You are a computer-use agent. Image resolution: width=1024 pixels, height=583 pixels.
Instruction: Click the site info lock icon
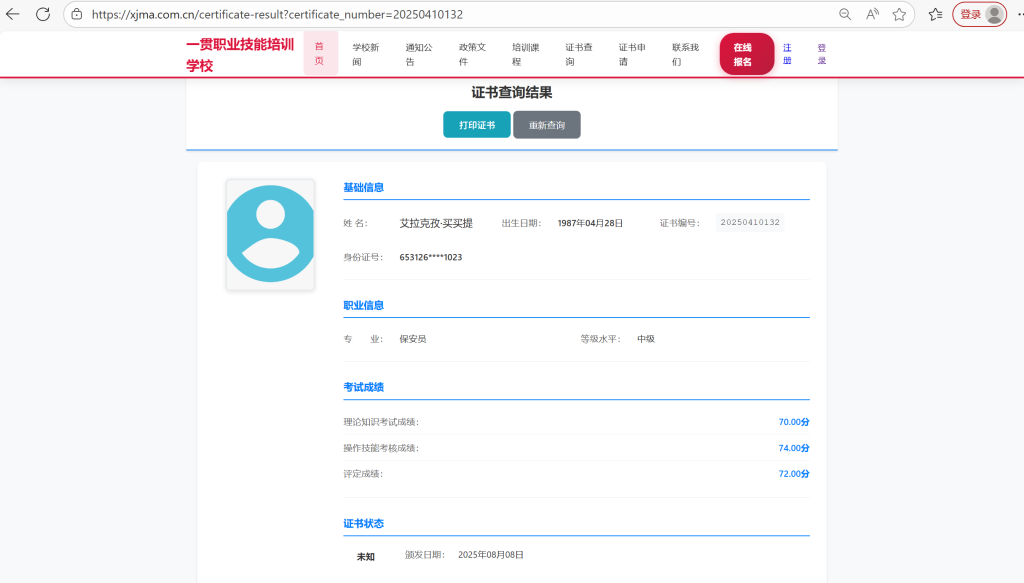coord(76,15)
